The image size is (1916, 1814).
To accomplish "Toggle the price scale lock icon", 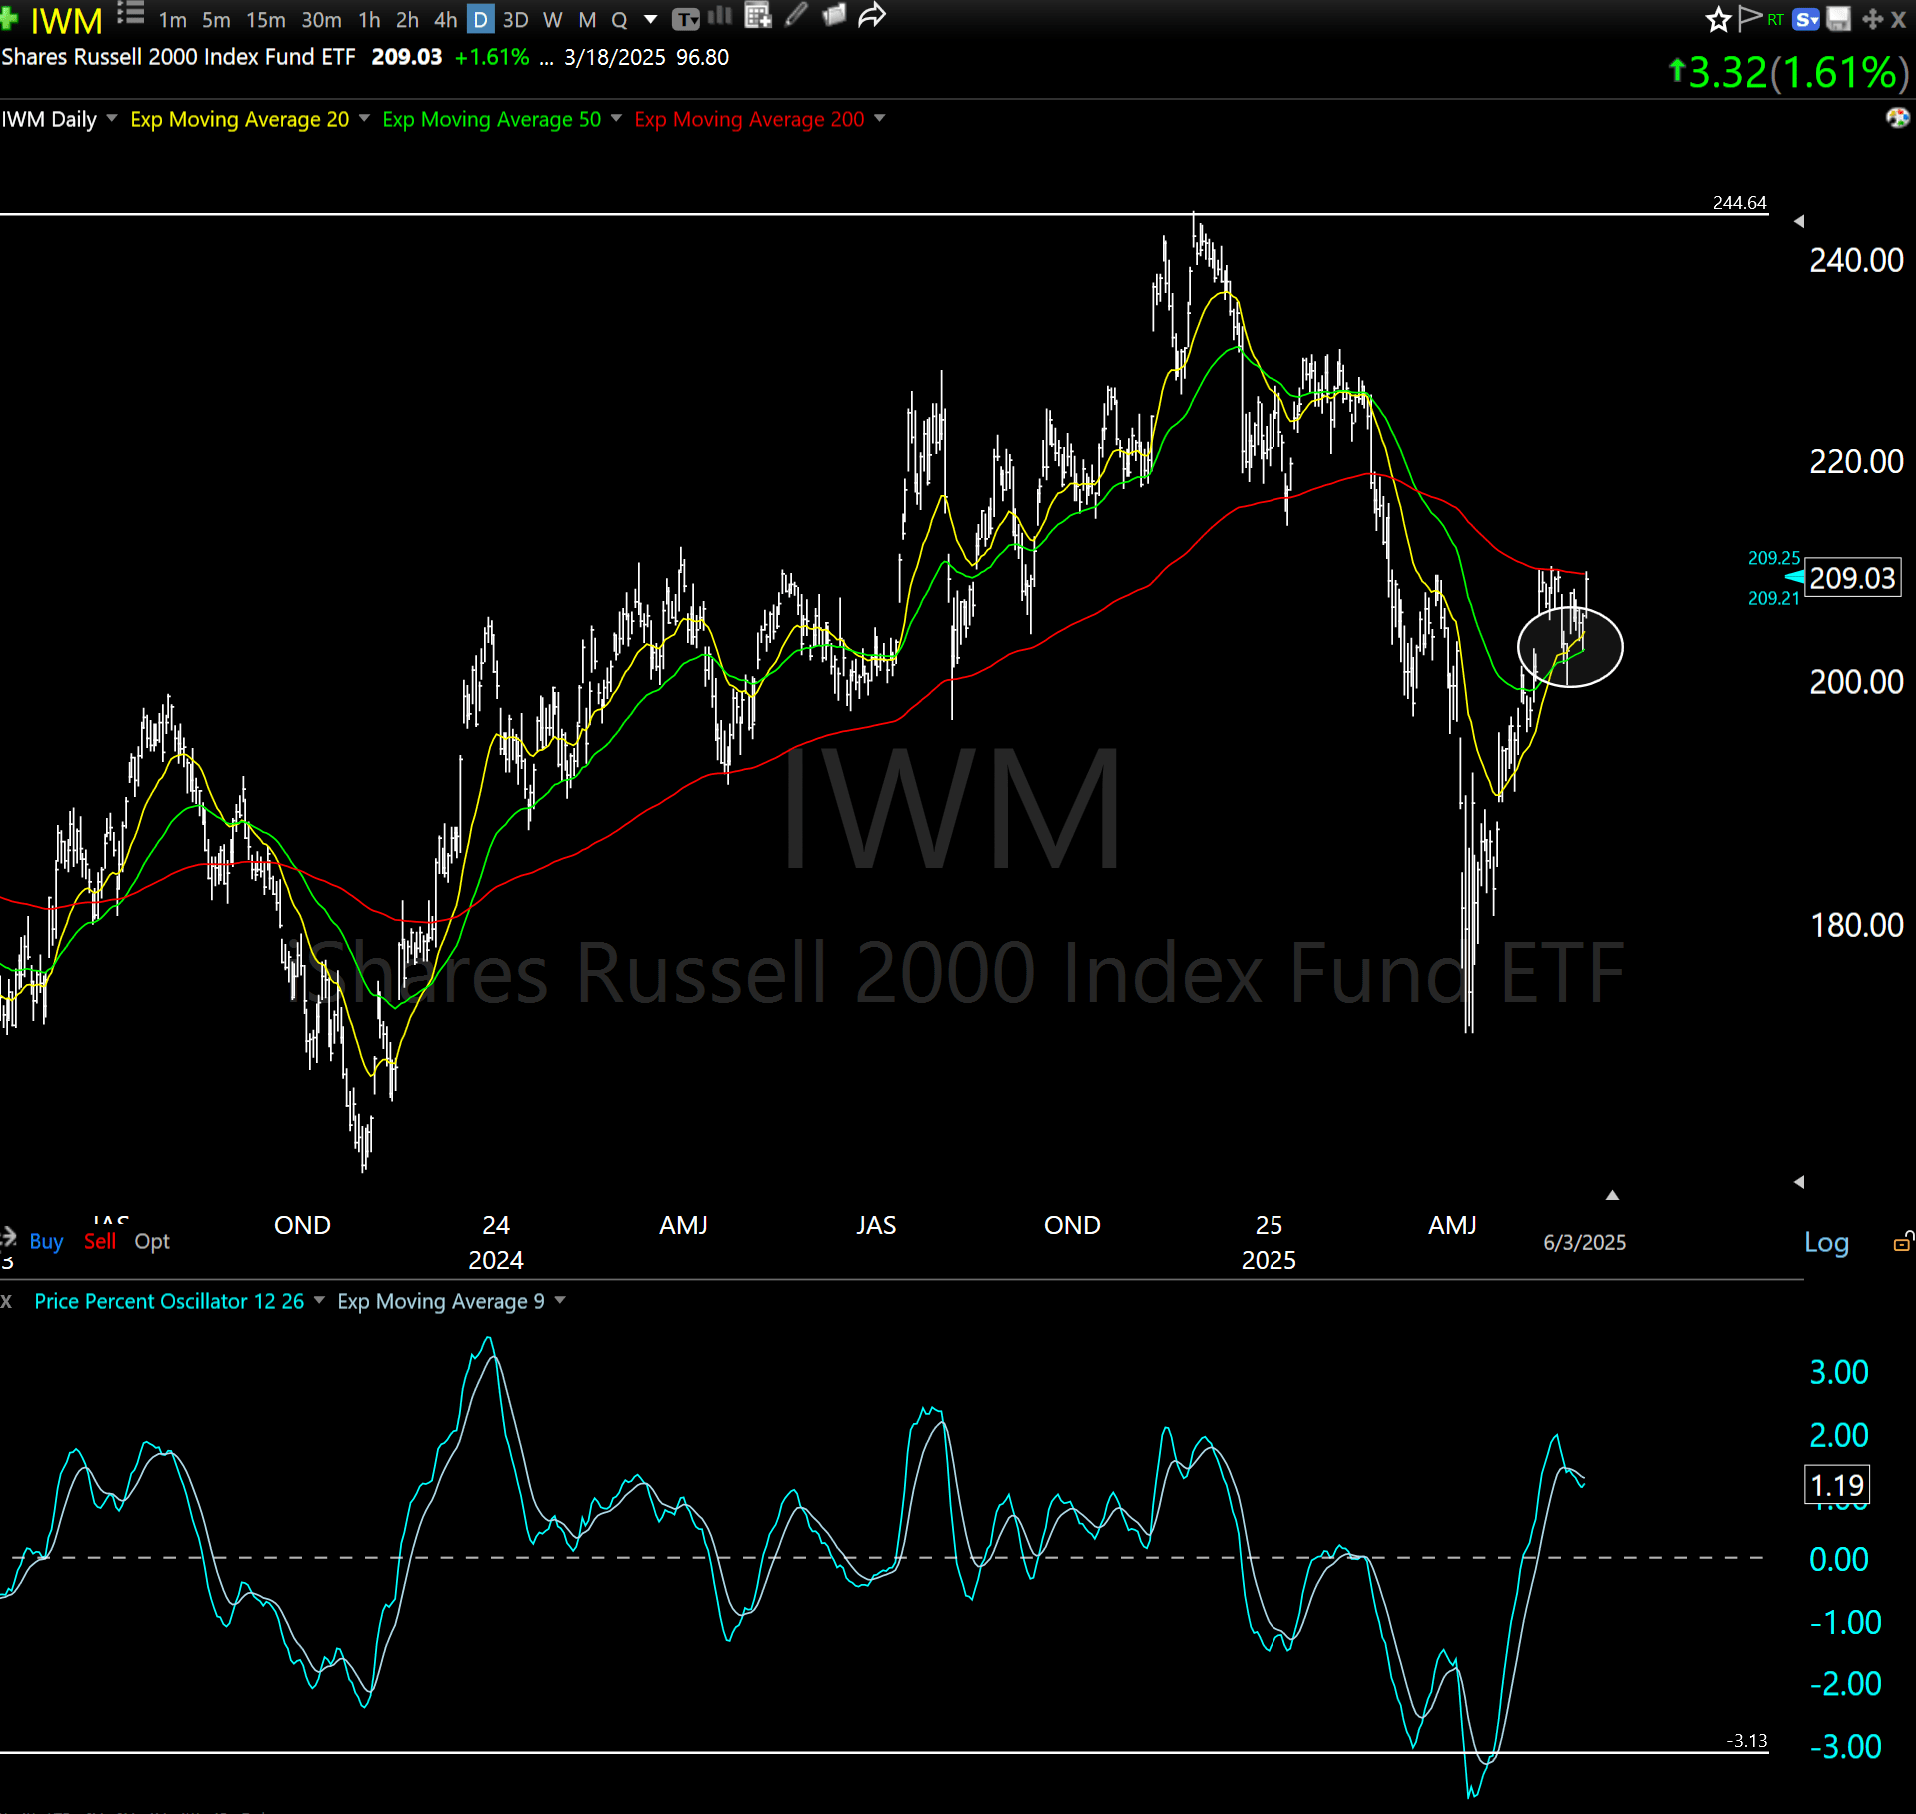I will click(1903, 1242).
